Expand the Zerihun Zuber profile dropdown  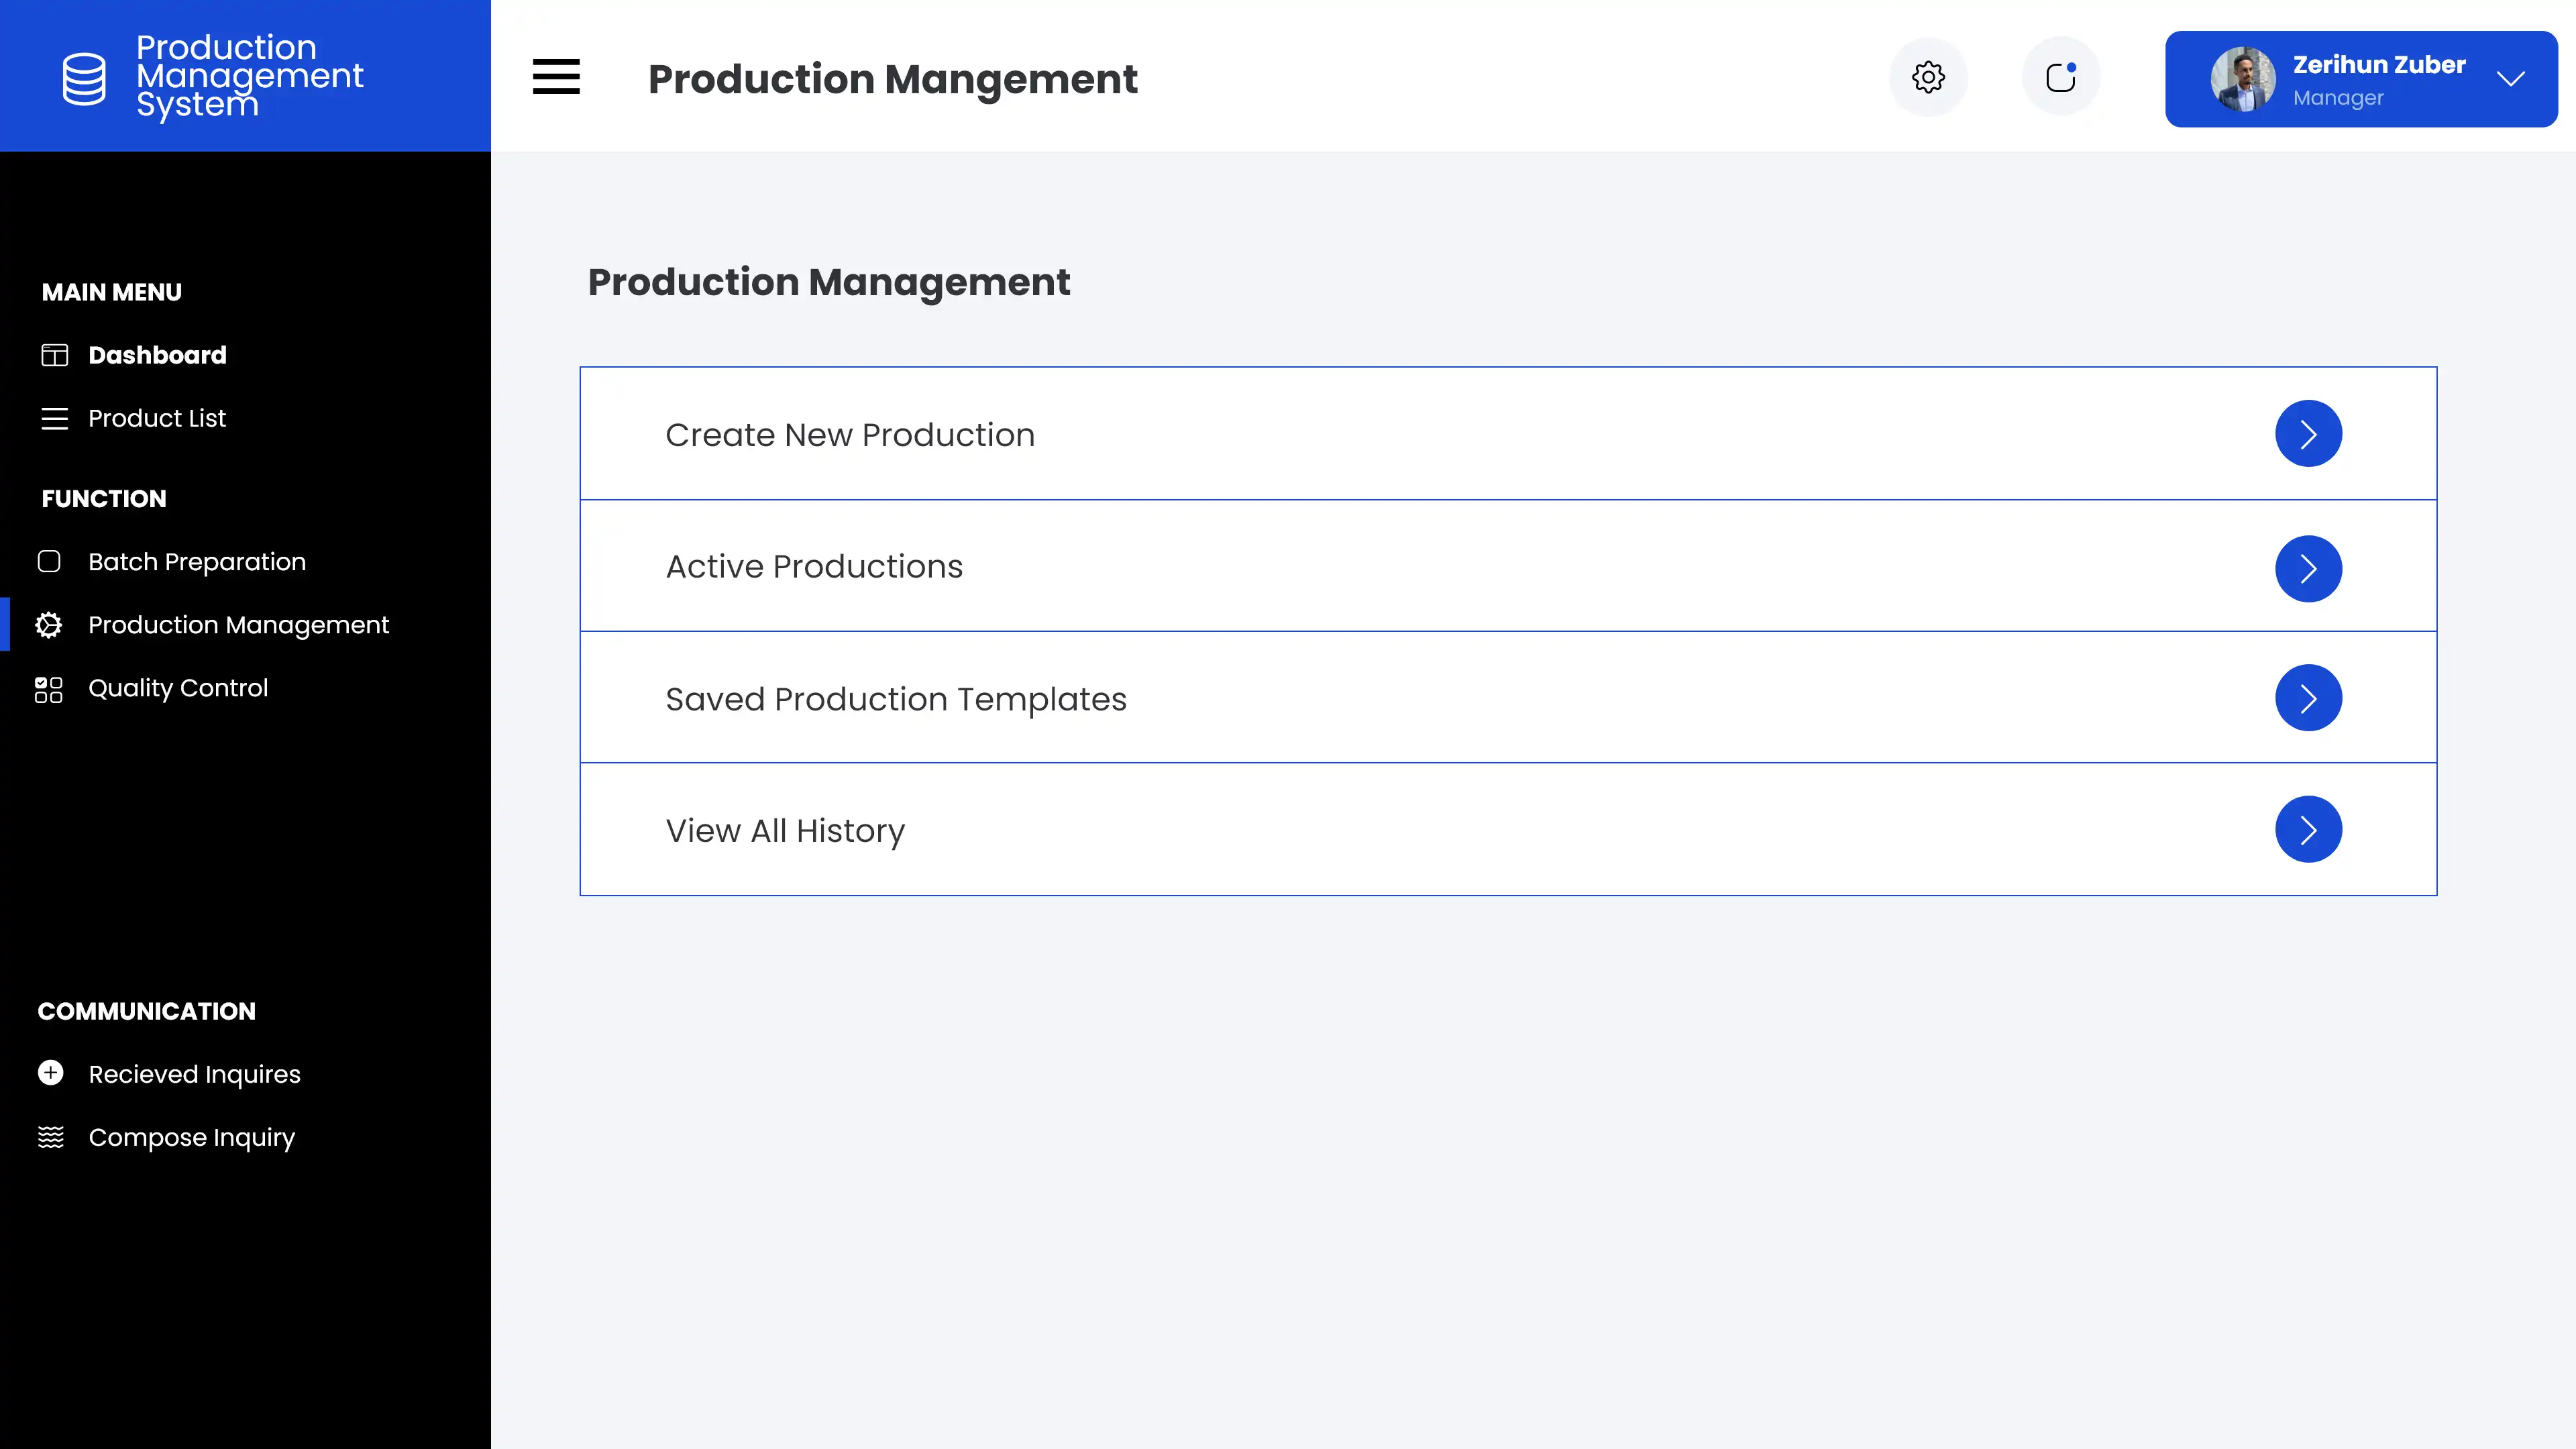(x=2510, y=79)
